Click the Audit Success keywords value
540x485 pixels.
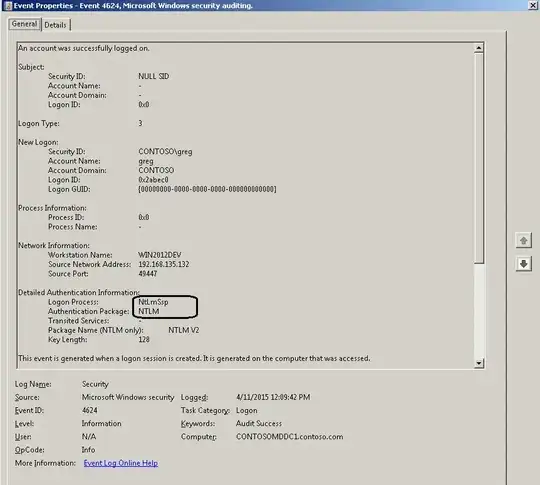(259, 424)
